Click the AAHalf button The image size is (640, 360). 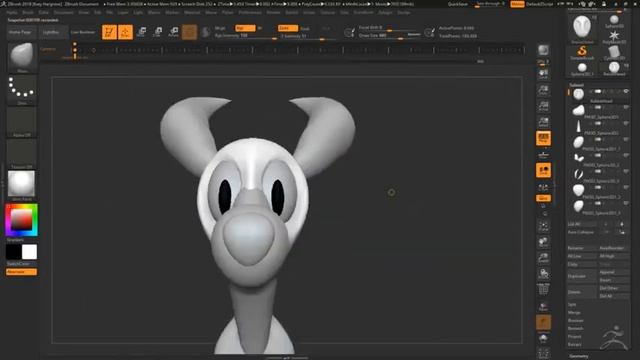pyautogui.click(x=543, y=122)
